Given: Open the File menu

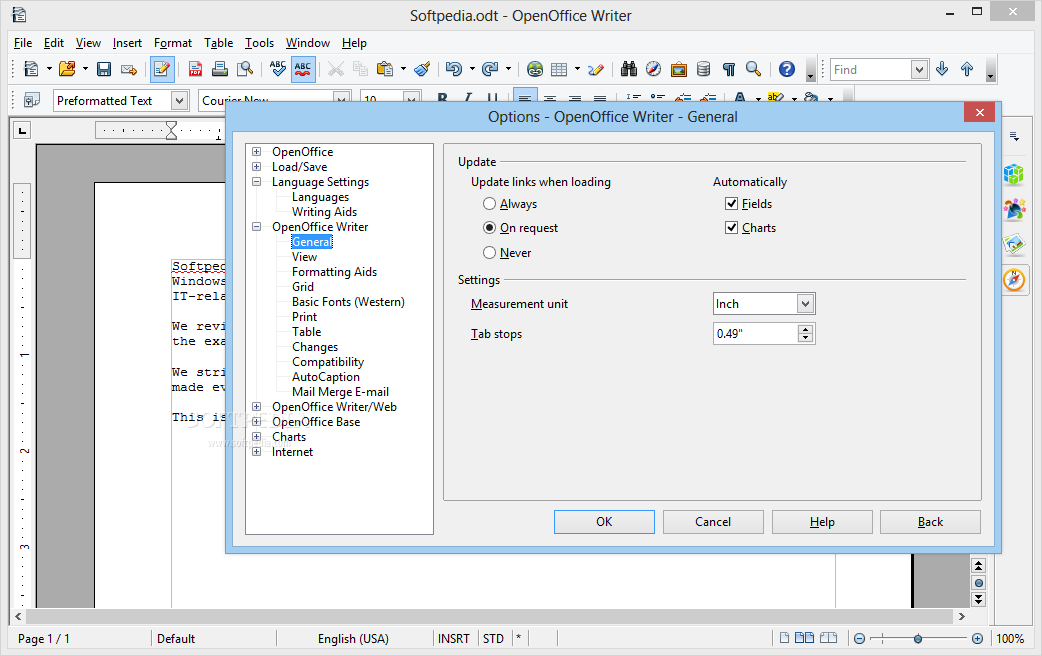Looking at the screenshot, I should pos(23,43).
